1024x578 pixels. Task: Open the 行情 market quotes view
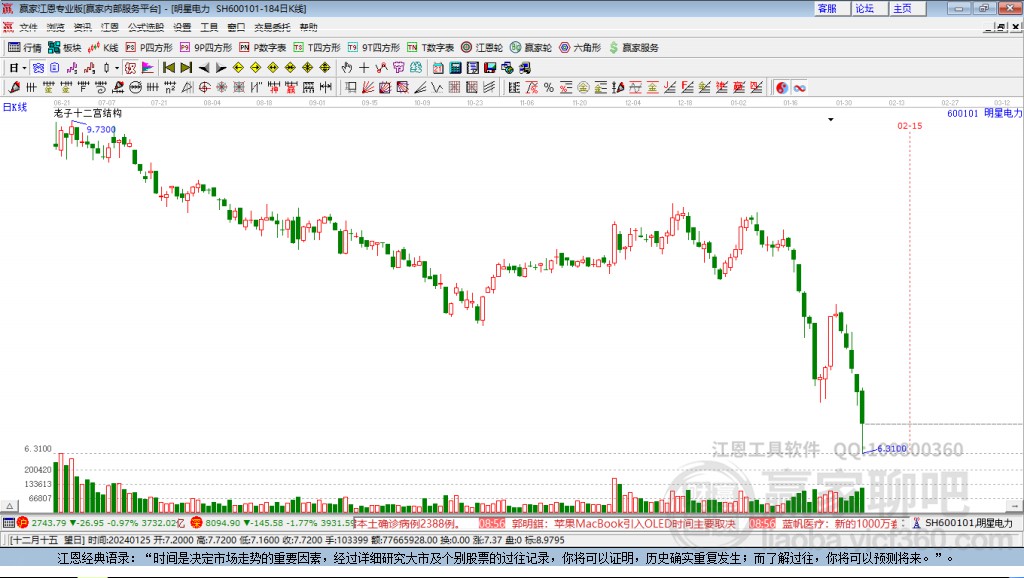pyautogui.click(x=25, y=48)
